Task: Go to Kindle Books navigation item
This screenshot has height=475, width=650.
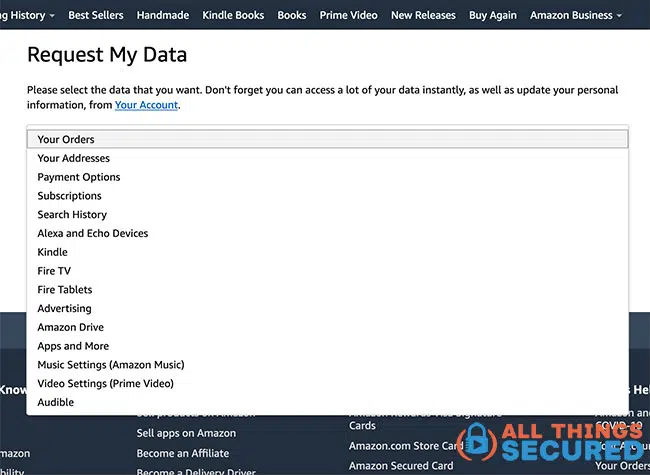Action: pyautogui.click(x=233, y=15)
